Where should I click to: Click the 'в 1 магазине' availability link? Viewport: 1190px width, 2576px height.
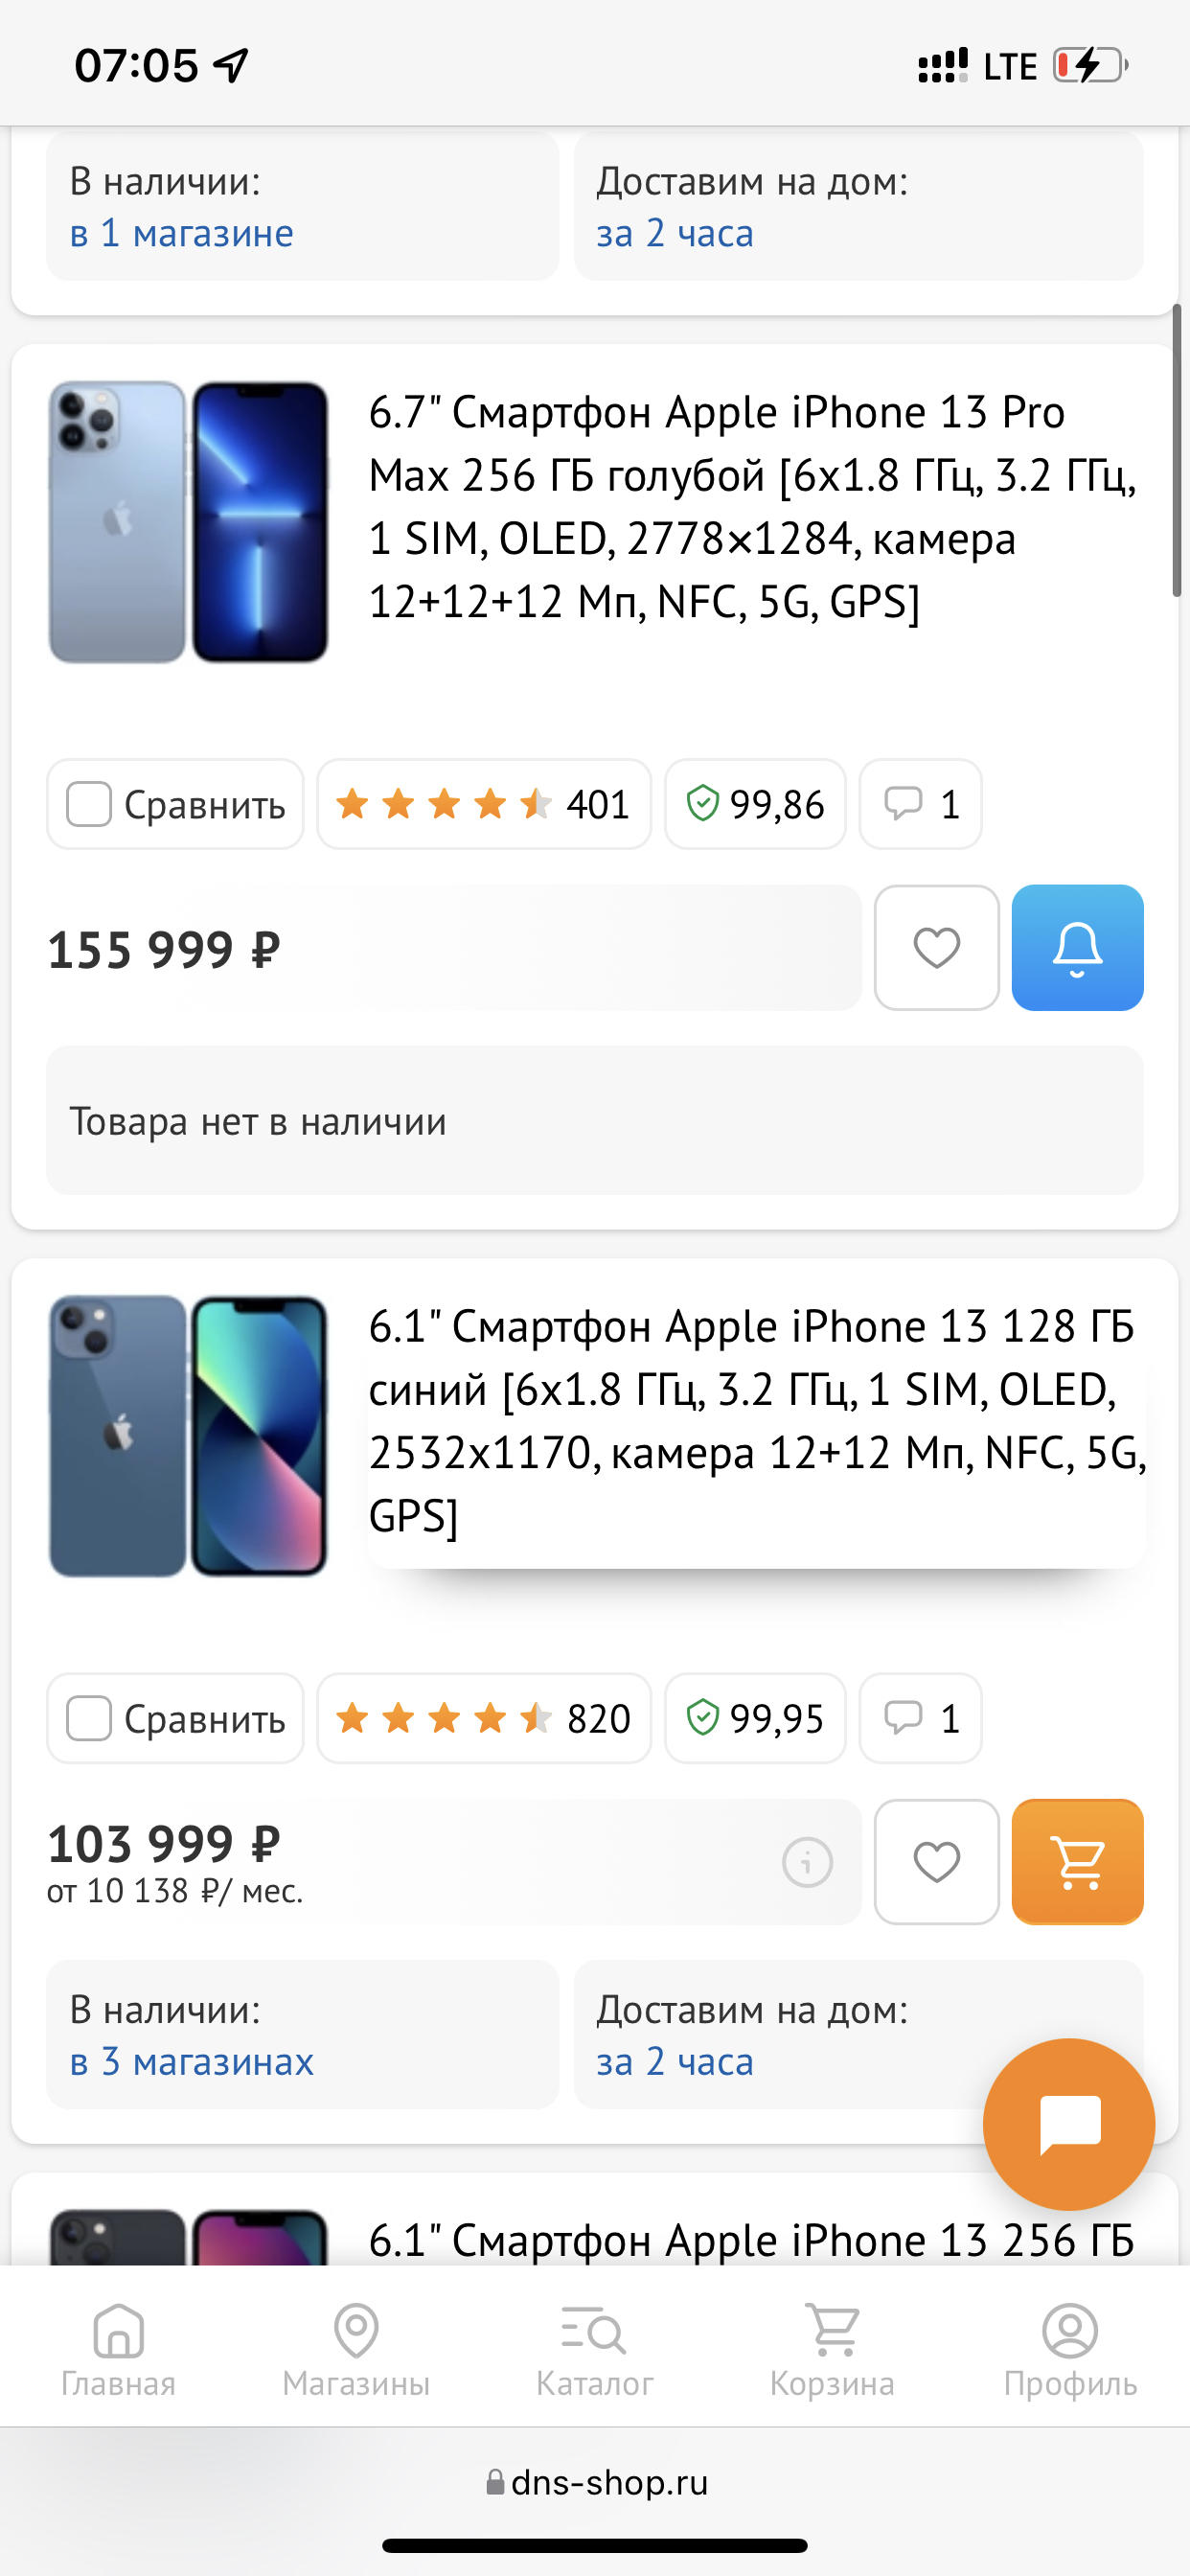[x=182, y=233]
